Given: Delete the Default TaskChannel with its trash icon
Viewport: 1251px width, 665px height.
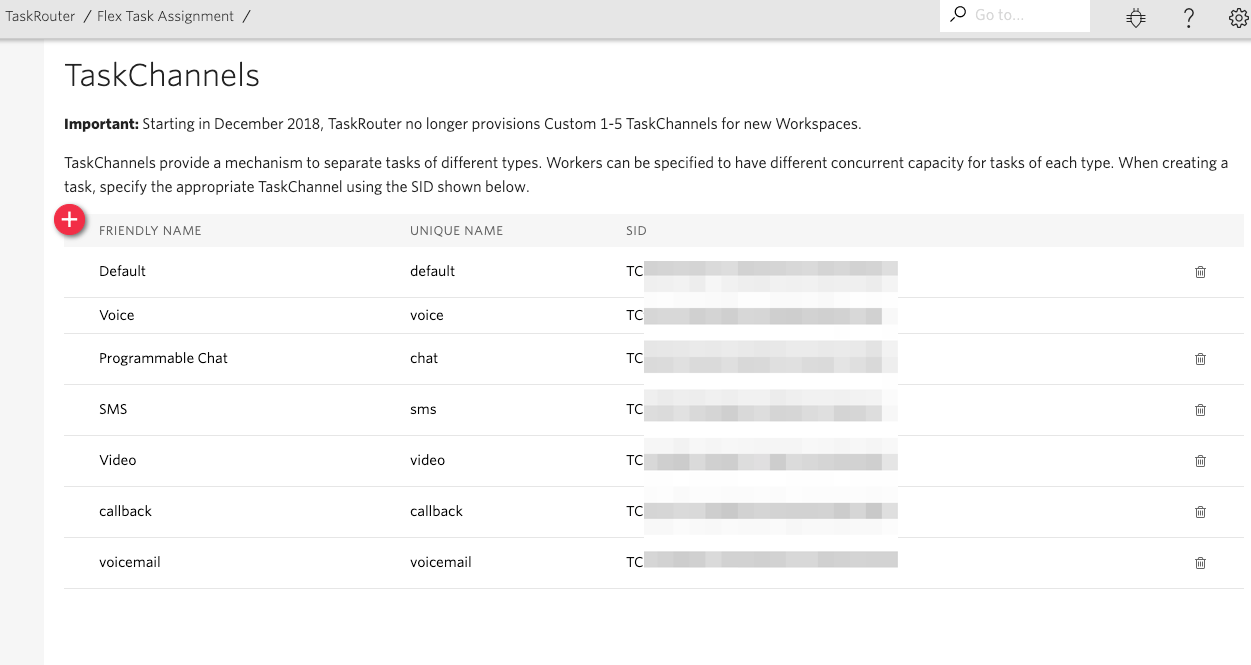Looking at the screenshot, I should tap(1200, 271).
